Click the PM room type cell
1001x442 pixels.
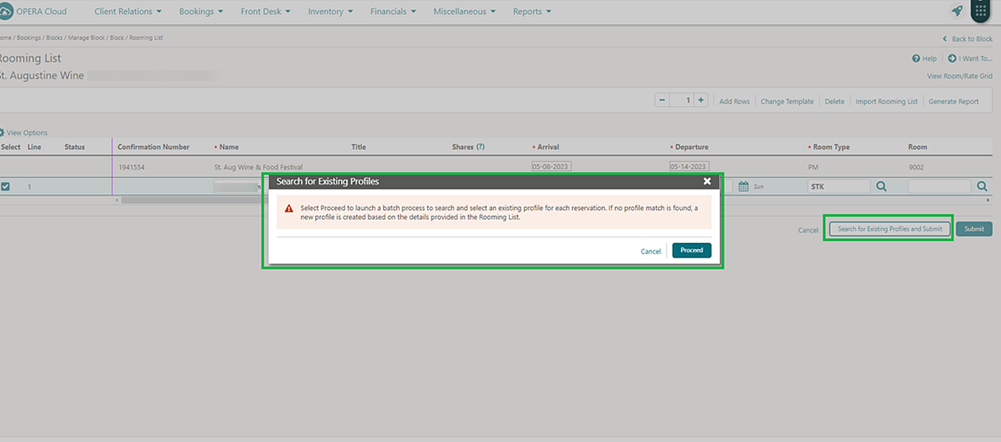tap(813, 167)
